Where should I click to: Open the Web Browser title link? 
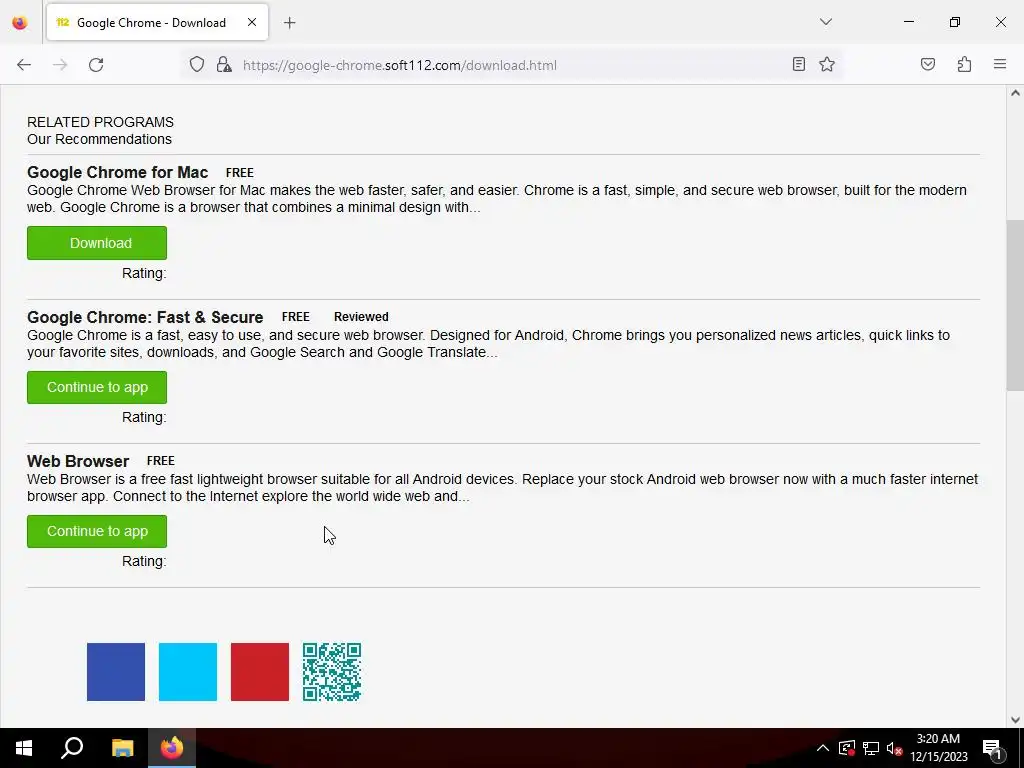(x=78, y=461)
